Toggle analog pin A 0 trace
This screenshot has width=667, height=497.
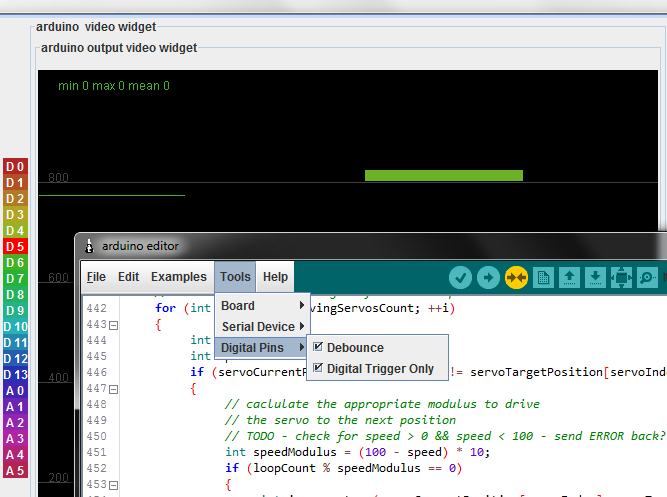(15, 391)
